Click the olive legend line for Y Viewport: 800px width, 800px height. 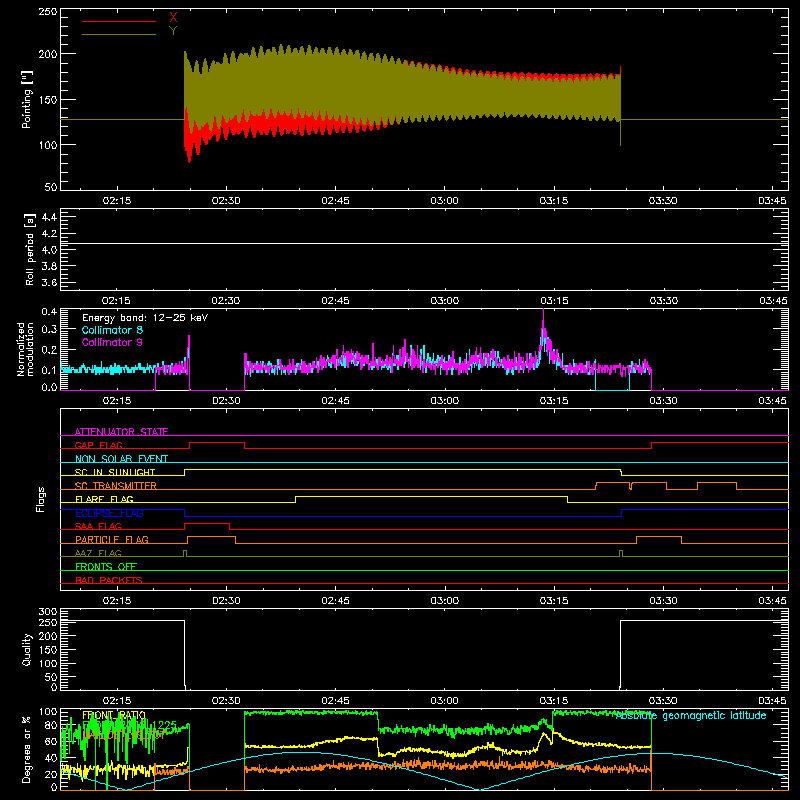click(119, 34)
